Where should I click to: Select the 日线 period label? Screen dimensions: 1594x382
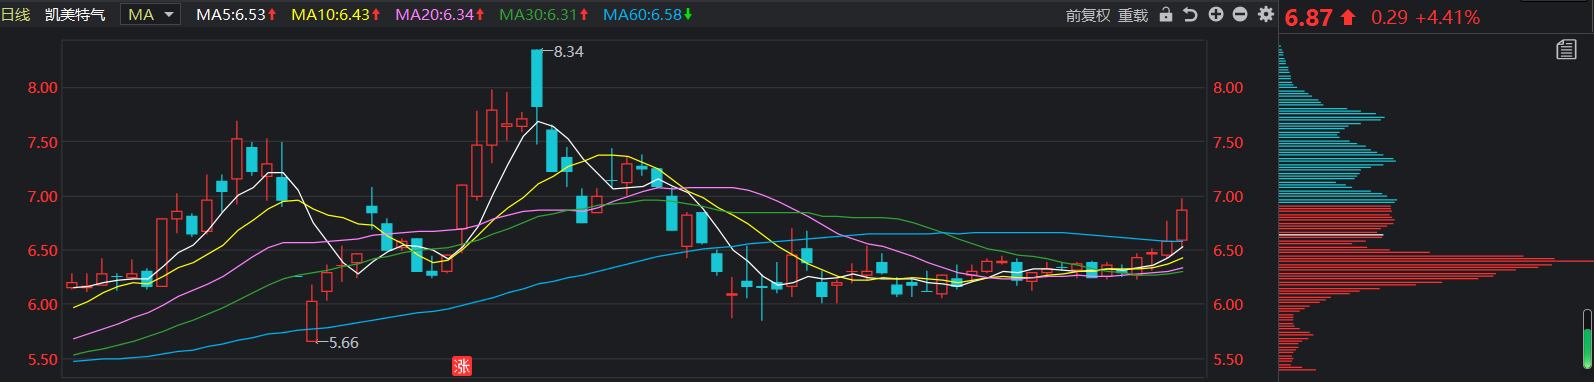[15, 15]
